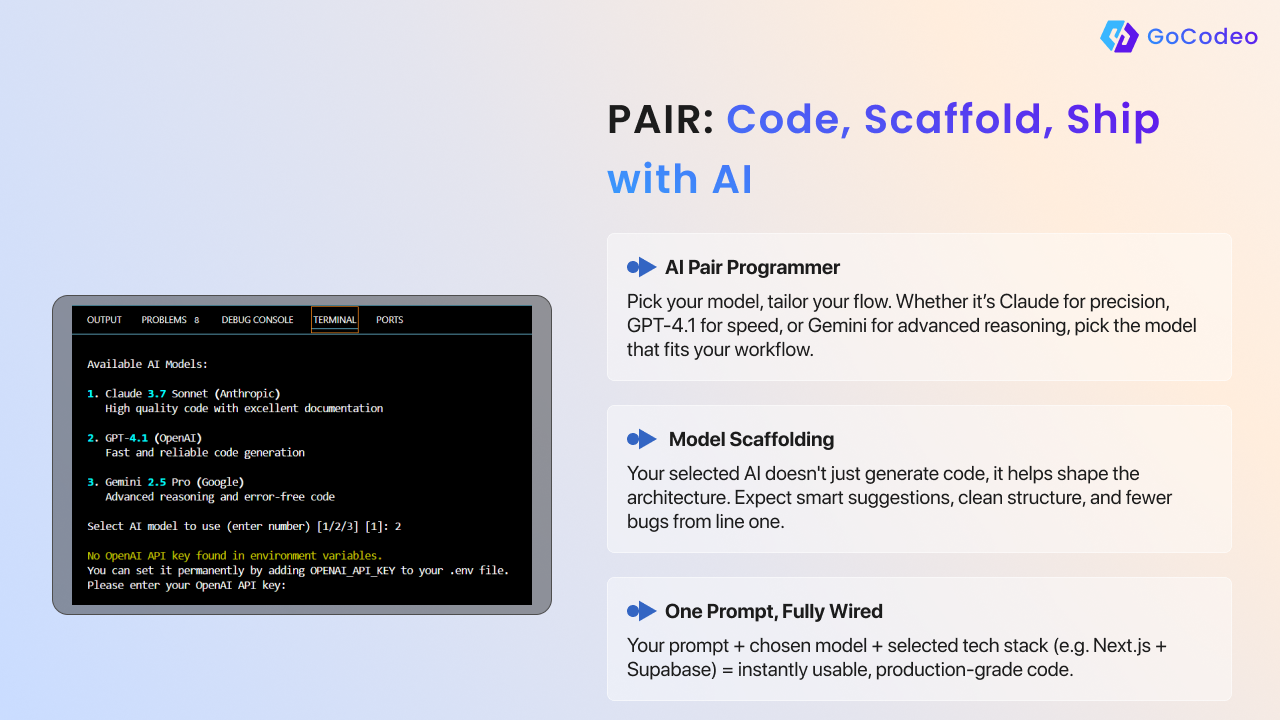Click the yellow "No OpenAI API key found" warning
This screenshot has width=1280, height=720.
click(235, 555)
